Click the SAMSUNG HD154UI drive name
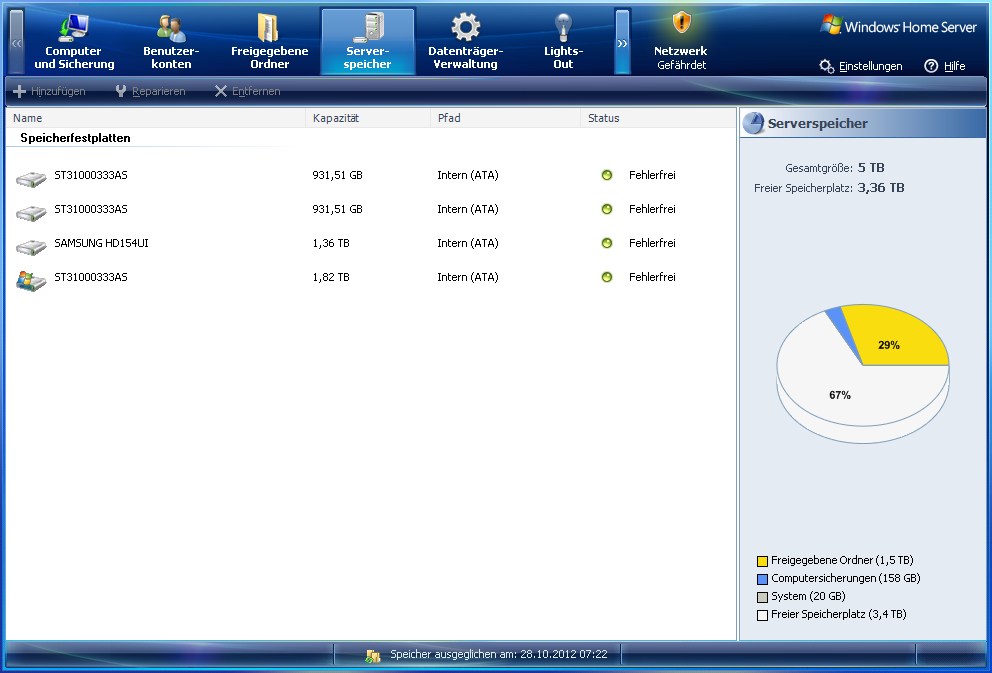Screen dimensions: 992x673 pos(101,243)
